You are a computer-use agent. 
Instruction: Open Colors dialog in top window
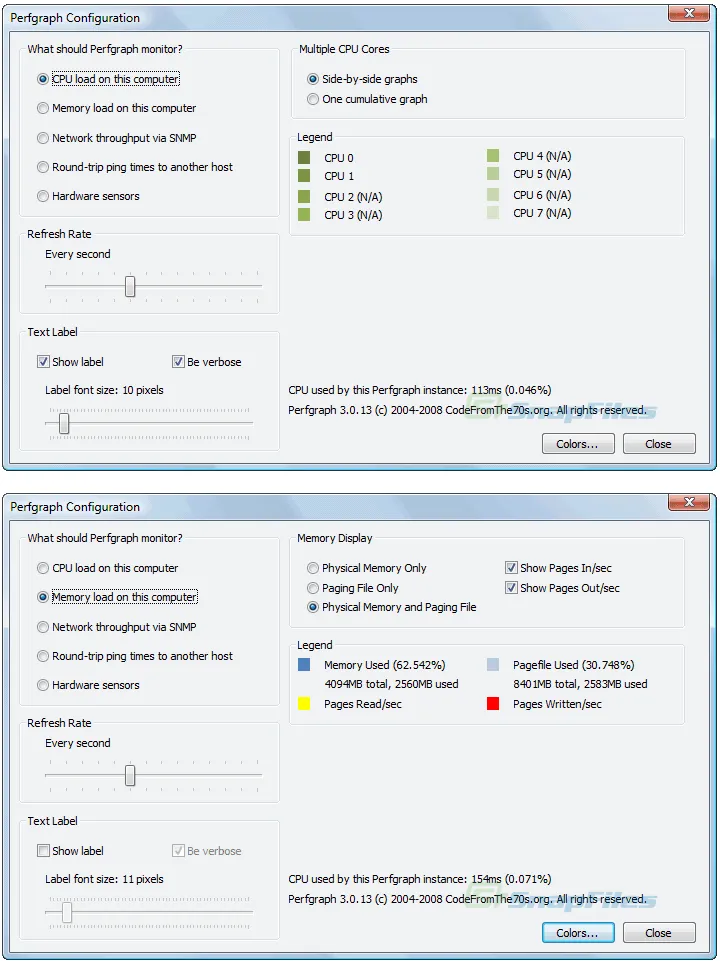(x=578, y=444)
